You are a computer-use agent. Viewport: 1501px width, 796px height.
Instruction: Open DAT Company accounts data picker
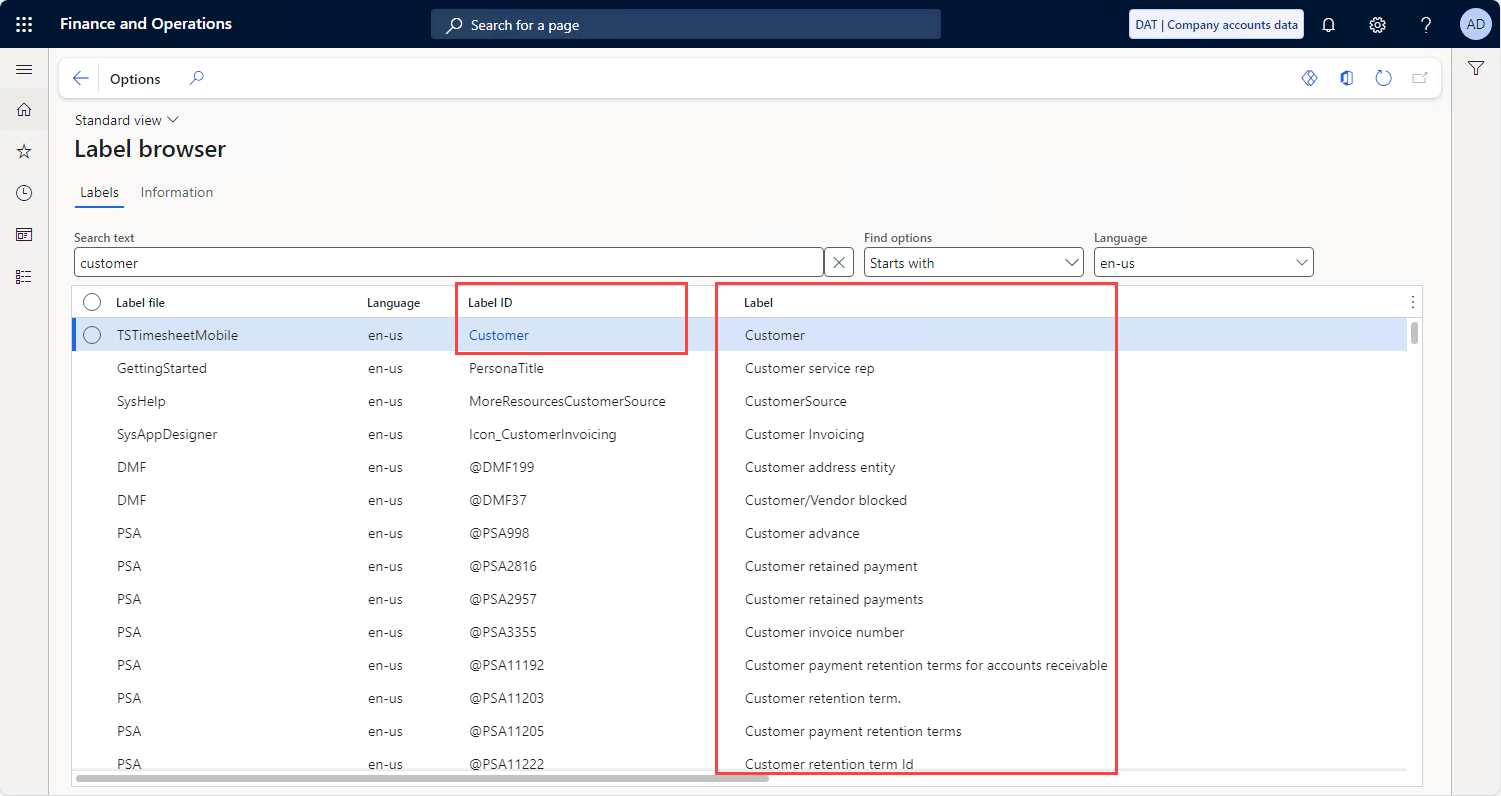click(1216, 24)
